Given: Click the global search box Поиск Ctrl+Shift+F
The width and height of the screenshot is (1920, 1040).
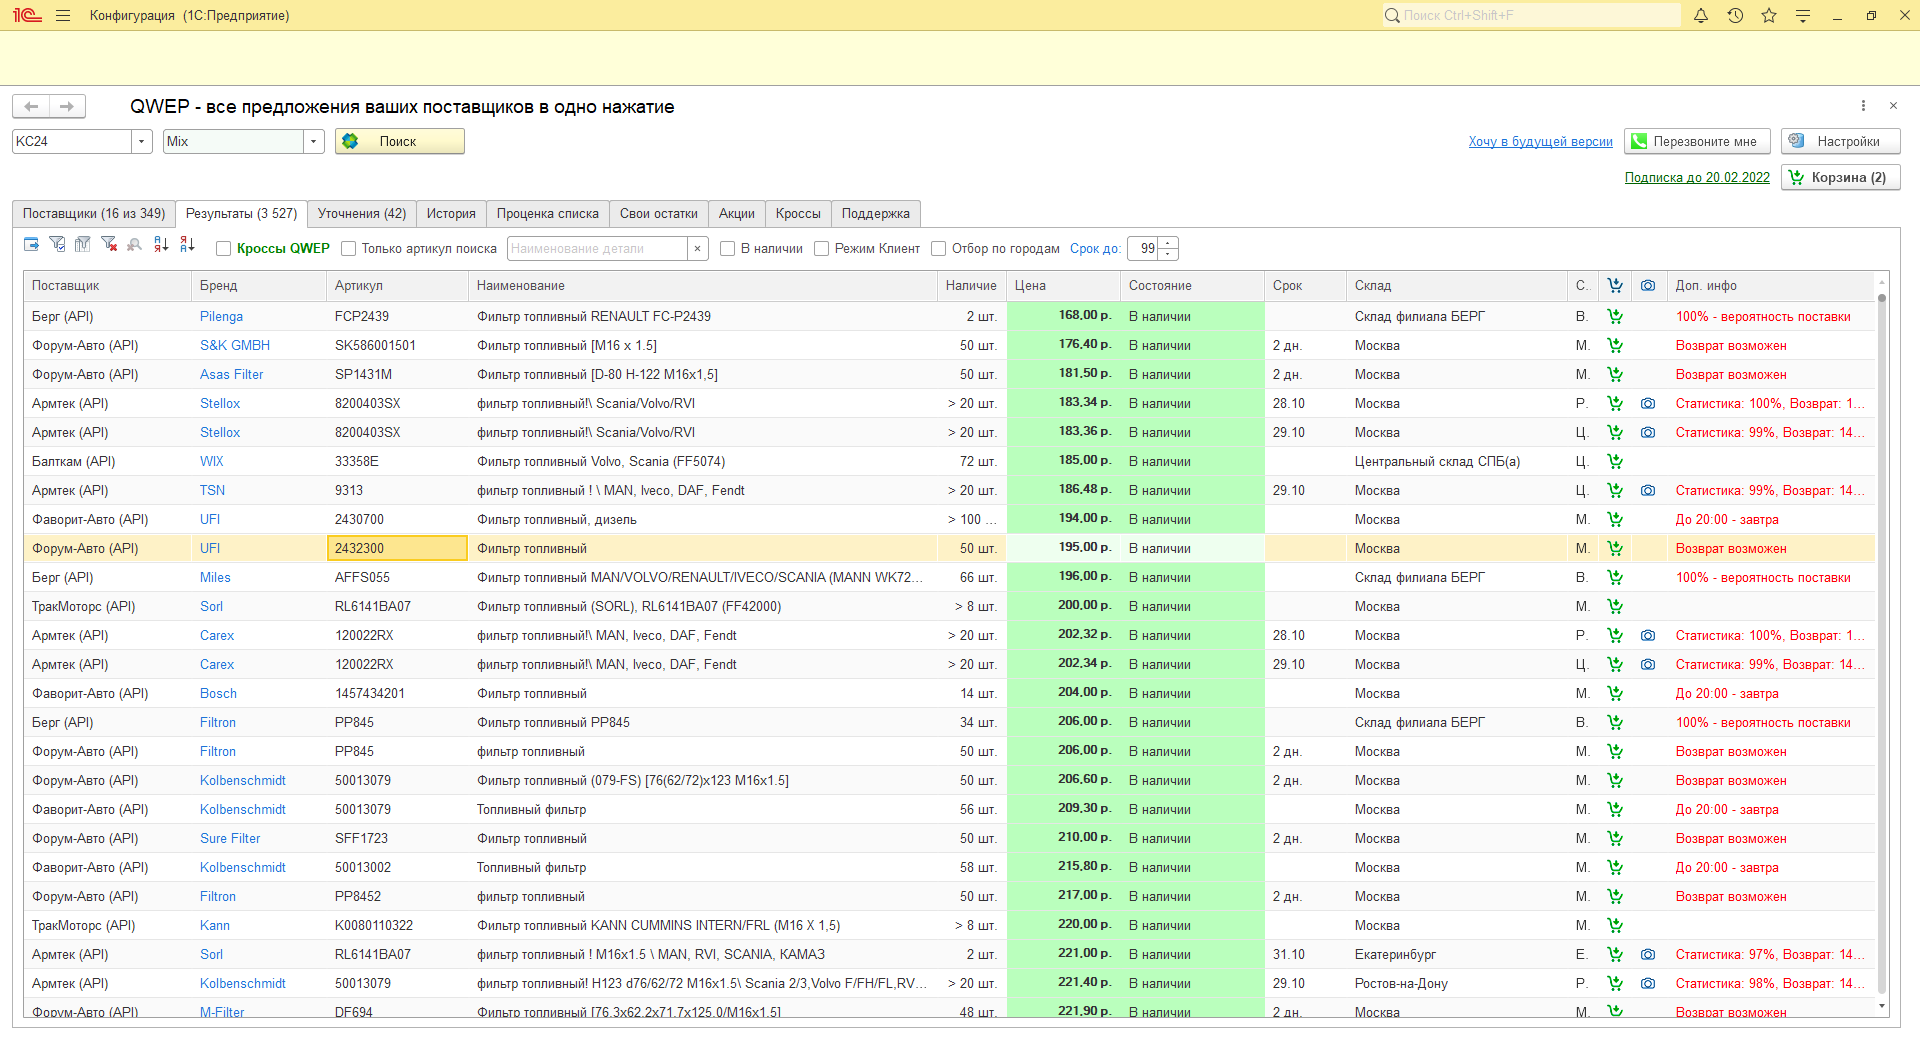Looking at the screenshot, I should click(1532, 15).
